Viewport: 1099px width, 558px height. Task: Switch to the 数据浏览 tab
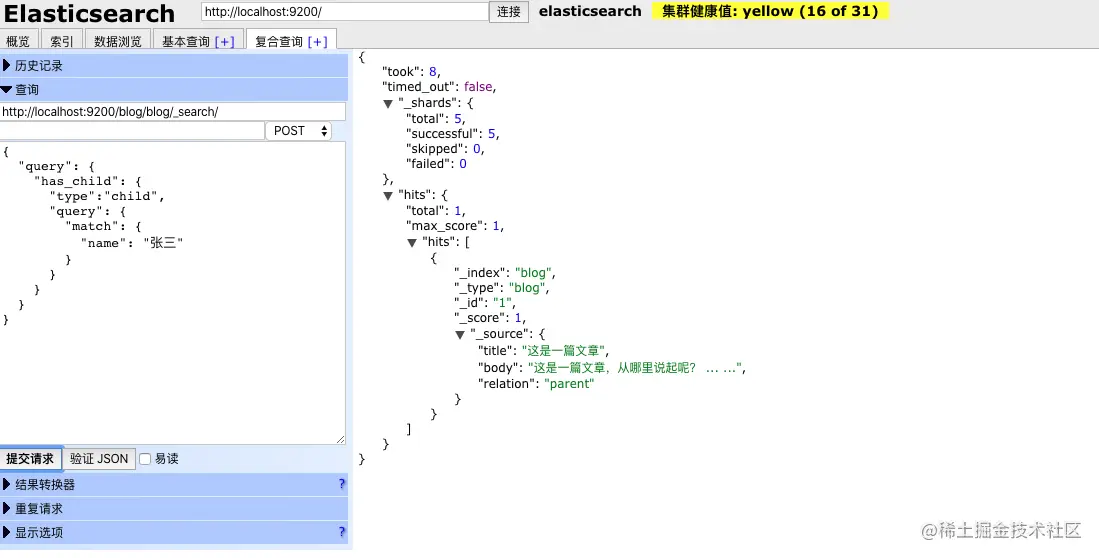tap(118, 41)
